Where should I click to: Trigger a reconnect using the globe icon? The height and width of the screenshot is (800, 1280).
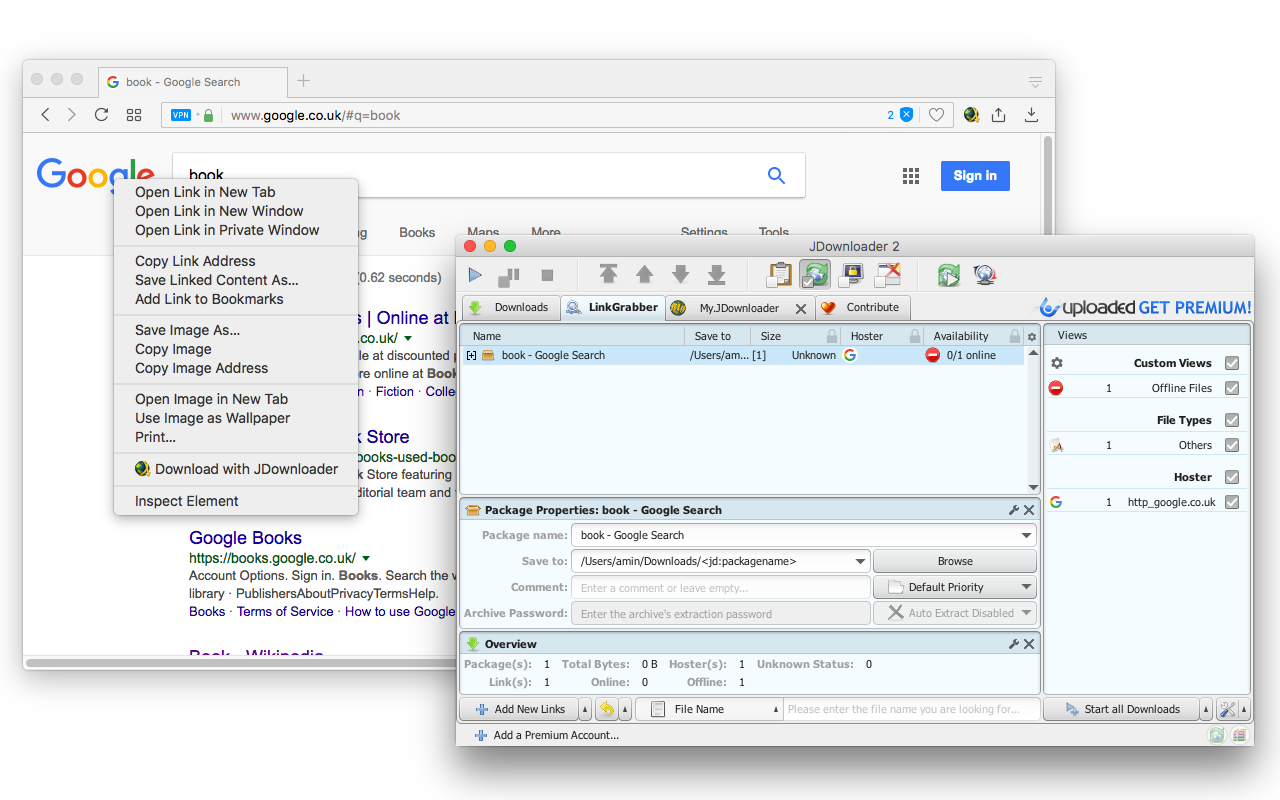point(985,274)
